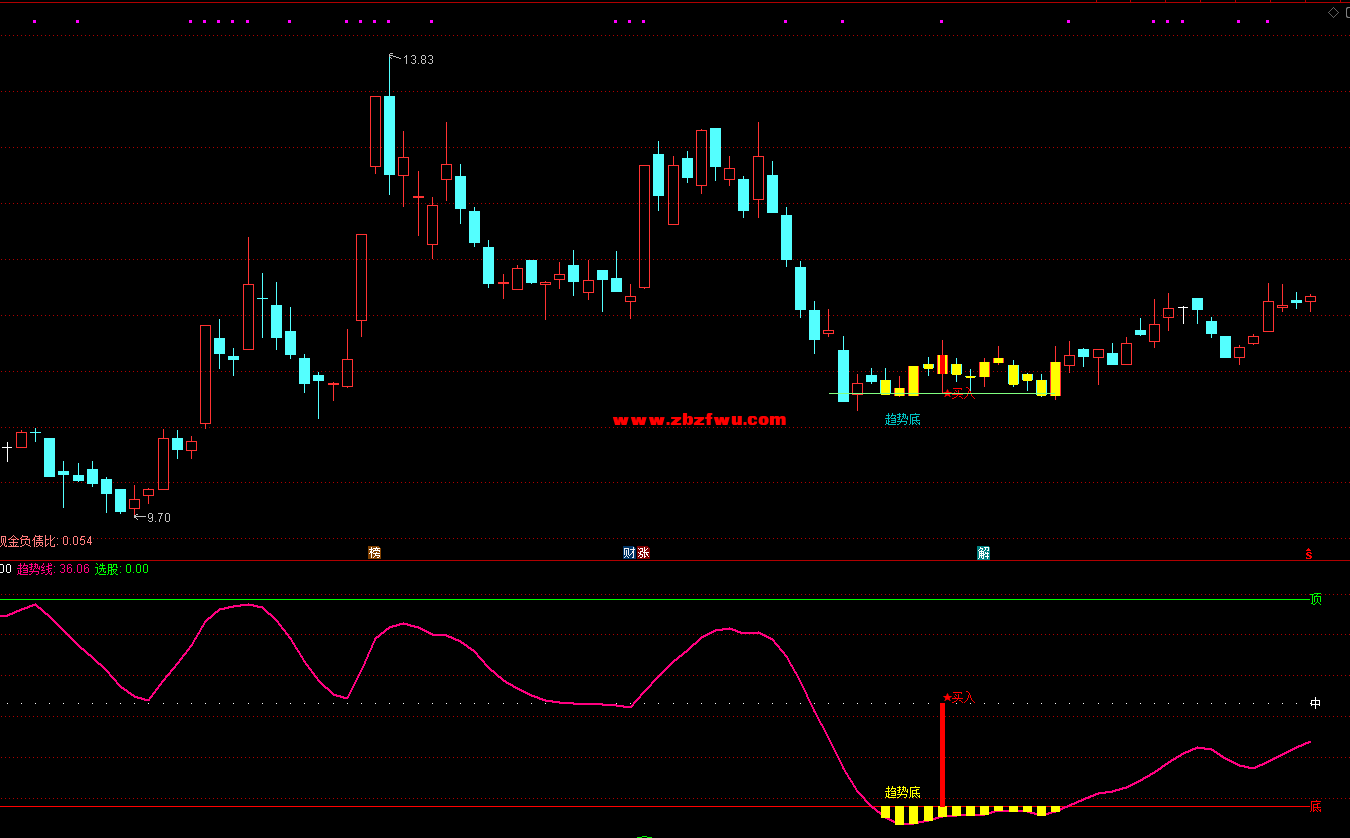Image resolution: width=1350 pixels, height=838 pixels.
Task: Click the 13.83 high price label
Action: [x=418, y=60]
